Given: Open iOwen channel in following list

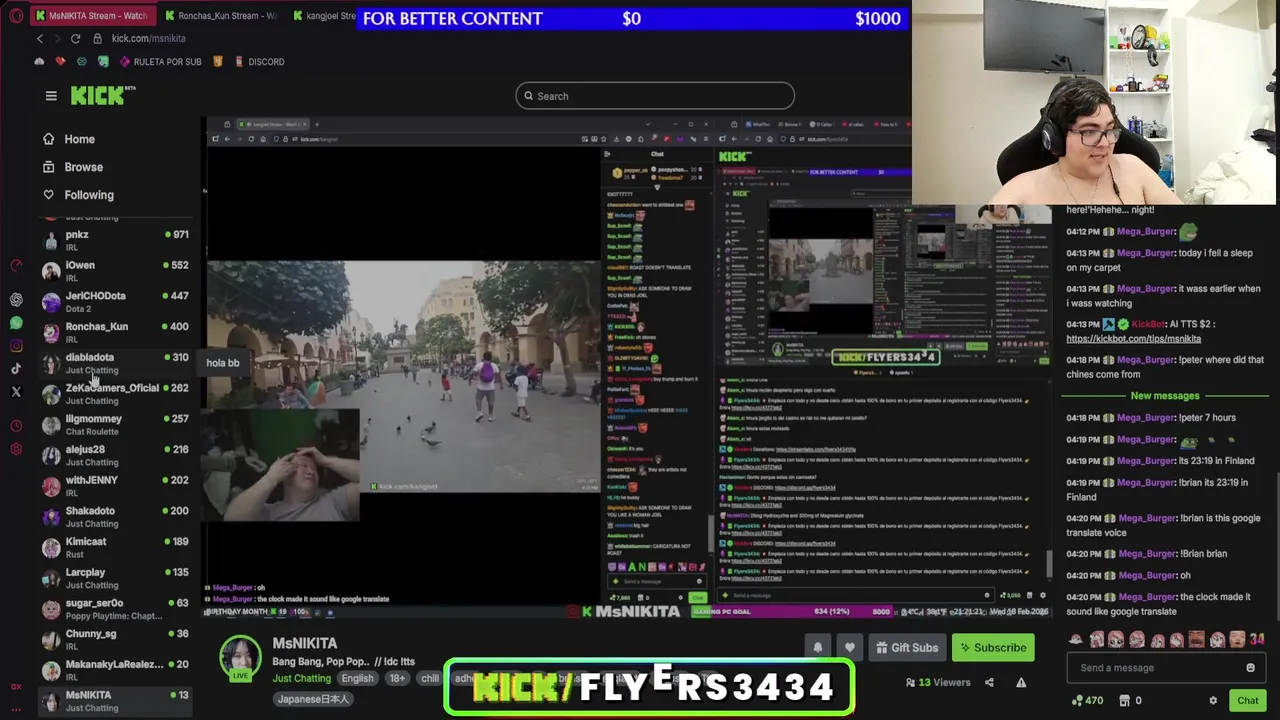Looking at the screenshot, I should (x=115, y=271).
